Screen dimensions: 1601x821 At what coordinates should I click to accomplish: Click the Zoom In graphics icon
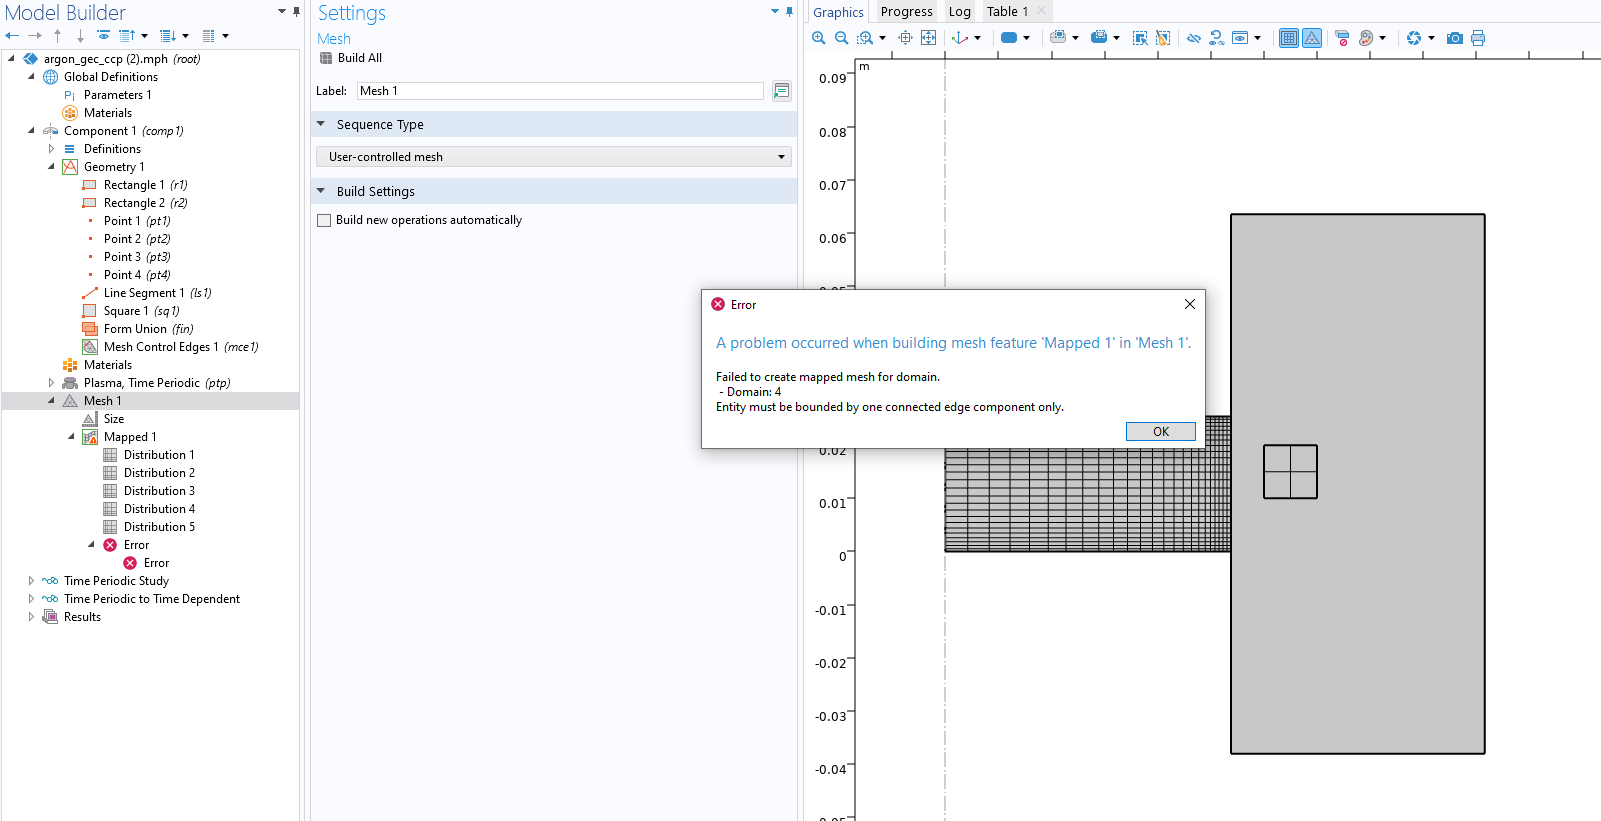tap(818, 38)
